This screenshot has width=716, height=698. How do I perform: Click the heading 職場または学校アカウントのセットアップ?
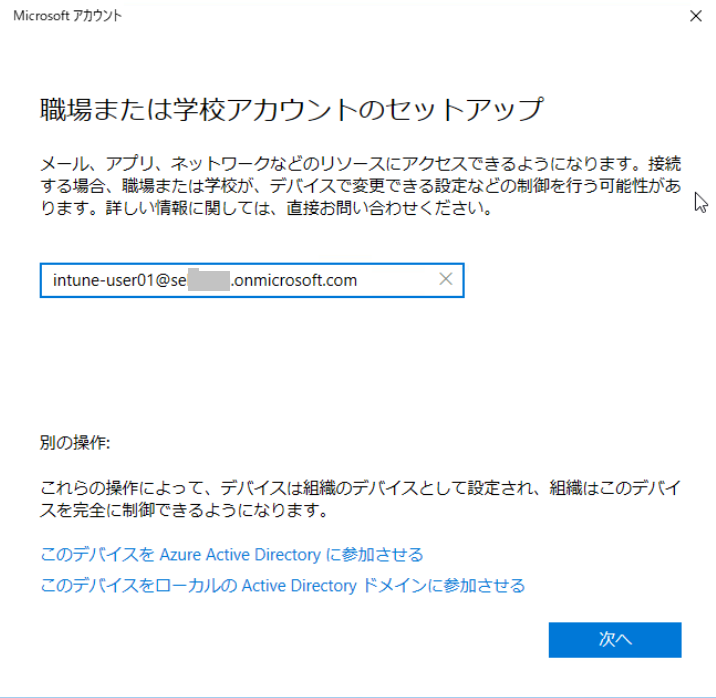tap(292, 110)
